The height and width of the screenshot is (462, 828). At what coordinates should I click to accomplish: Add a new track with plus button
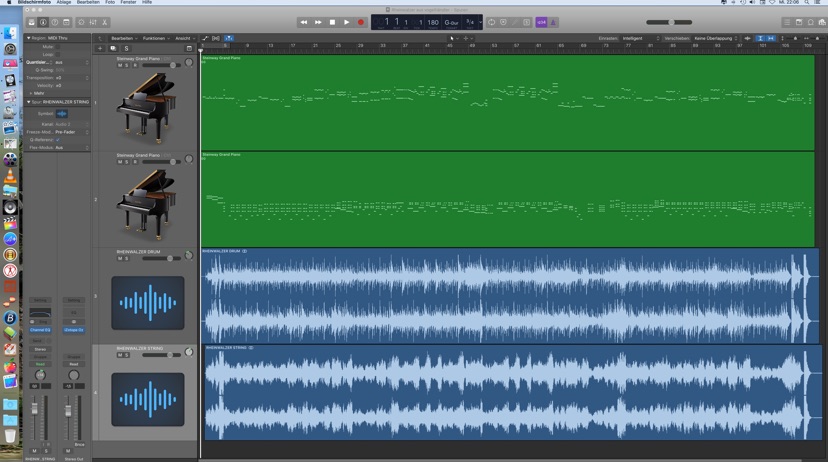click(100, 48)
